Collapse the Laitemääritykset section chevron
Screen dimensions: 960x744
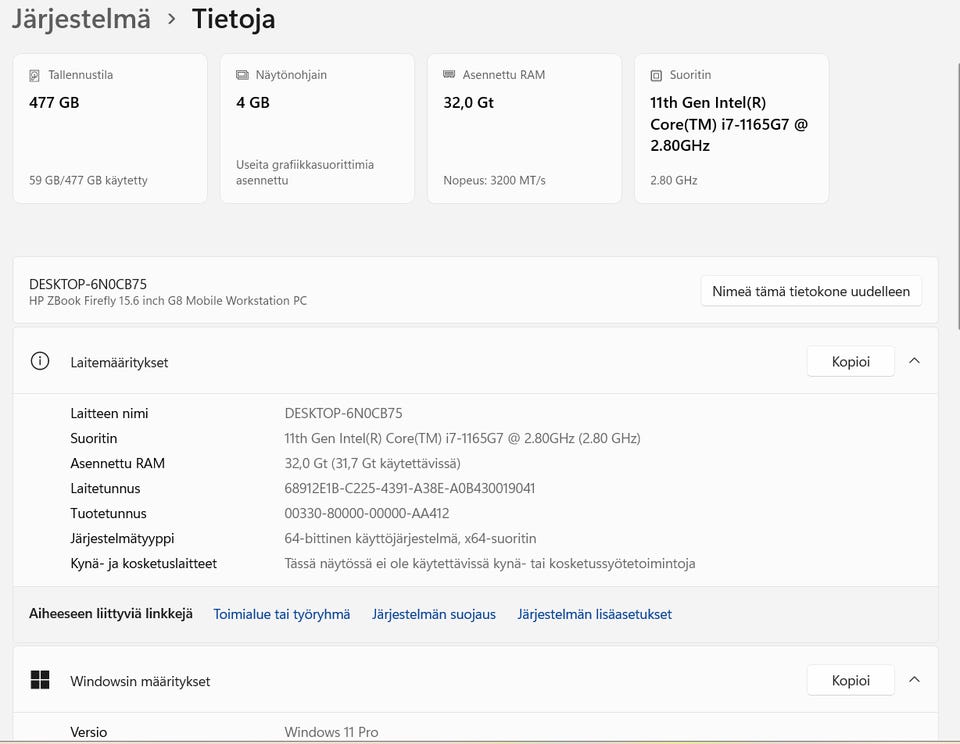point(914,361)
